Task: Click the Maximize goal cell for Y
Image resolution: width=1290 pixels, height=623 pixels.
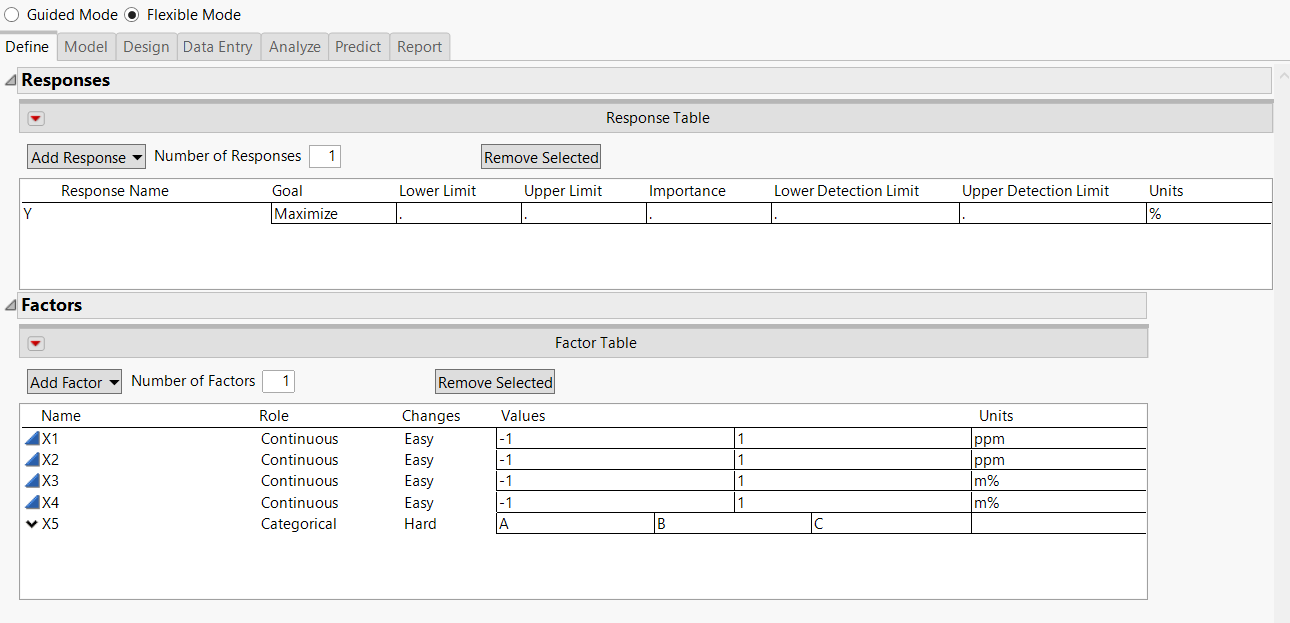Action: pyautogui.click(x=333, y=214)
